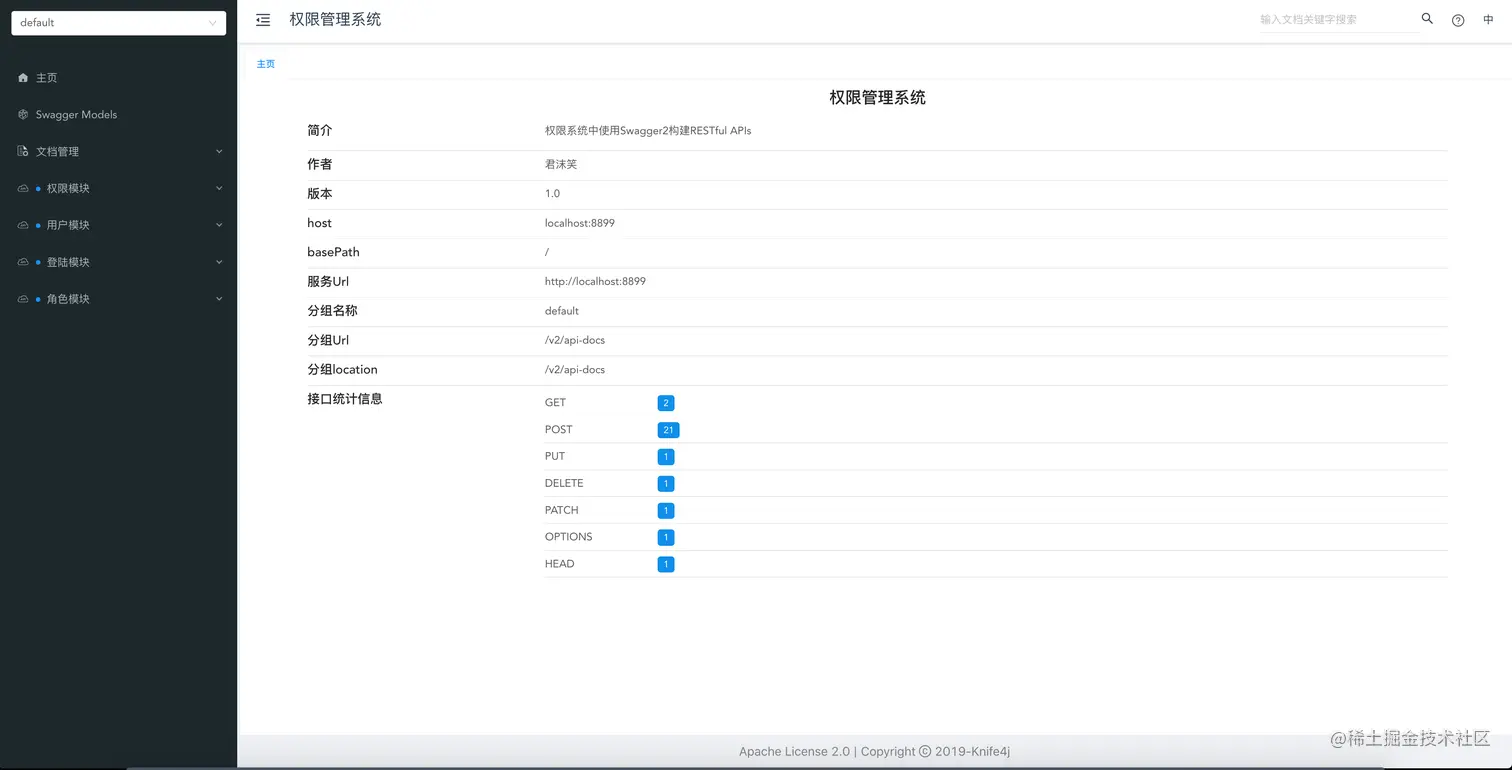Click the cloud icon beside 权限模块
Screen dimensions: 1512x770
pos(23,189)
